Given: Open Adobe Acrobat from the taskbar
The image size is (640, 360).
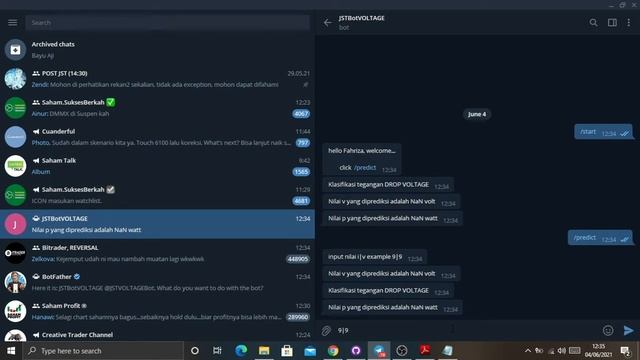Looking at the screenshot, I should pyautogui.click(x=425, y=350).
